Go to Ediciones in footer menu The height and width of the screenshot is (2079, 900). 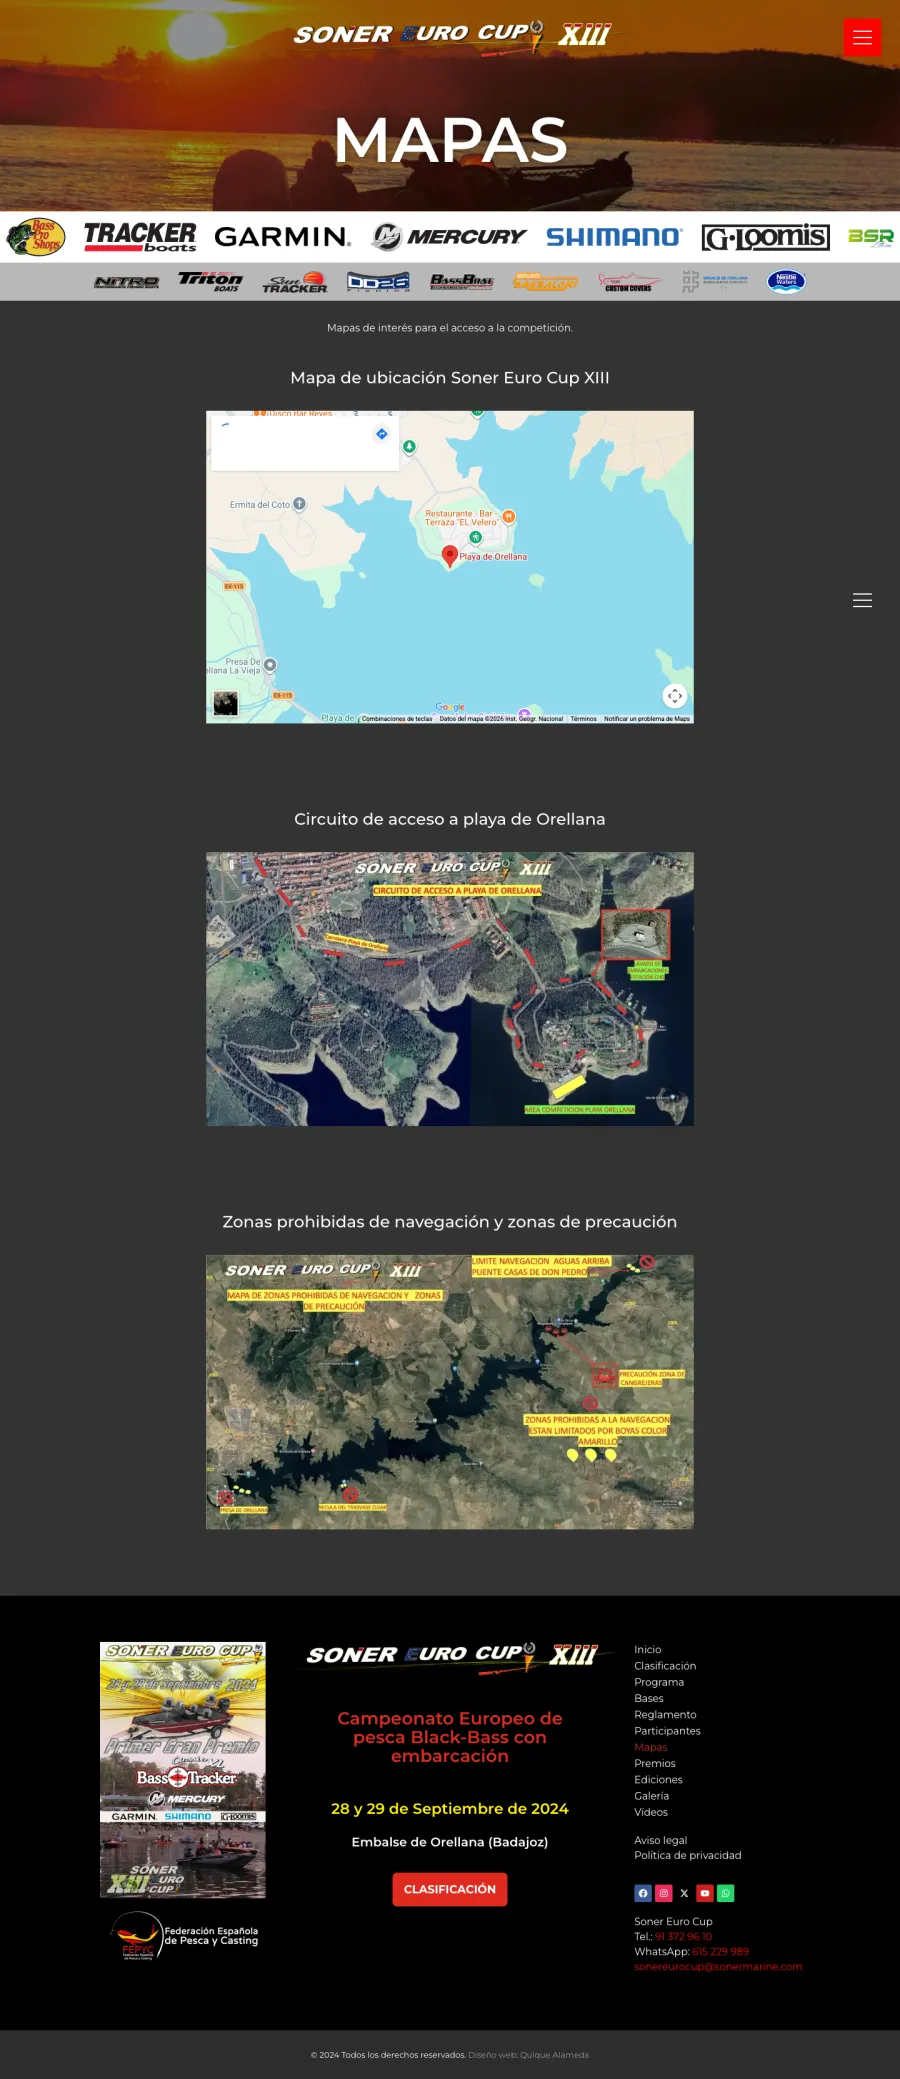coord(658,1779)
